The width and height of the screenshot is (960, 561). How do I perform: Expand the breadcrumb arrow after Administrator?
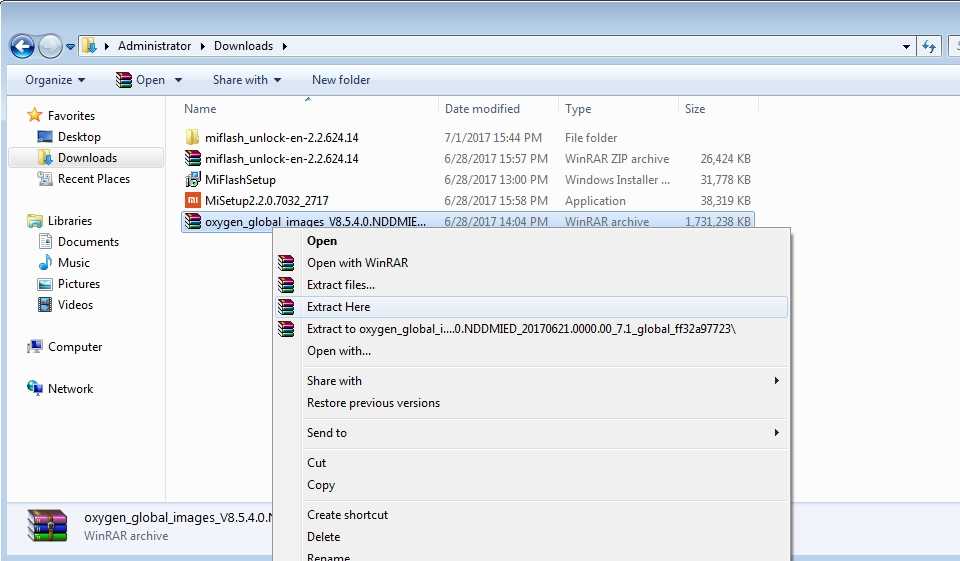pyautogui.click(x=203, y=47)
